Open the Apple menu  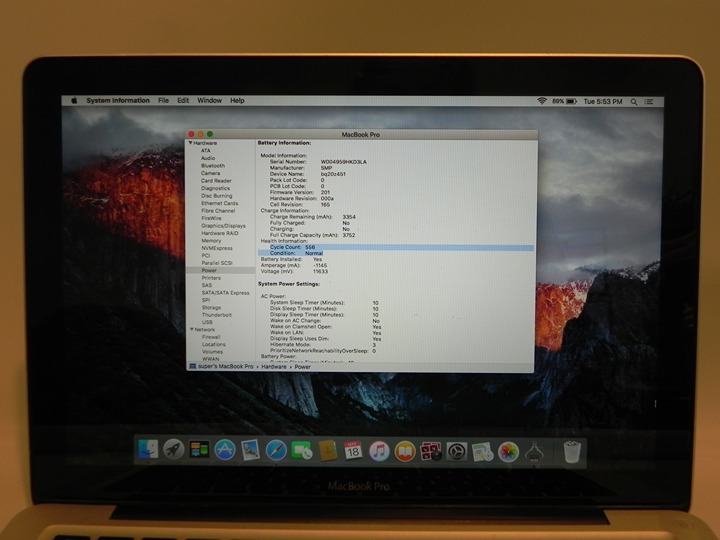74,100
